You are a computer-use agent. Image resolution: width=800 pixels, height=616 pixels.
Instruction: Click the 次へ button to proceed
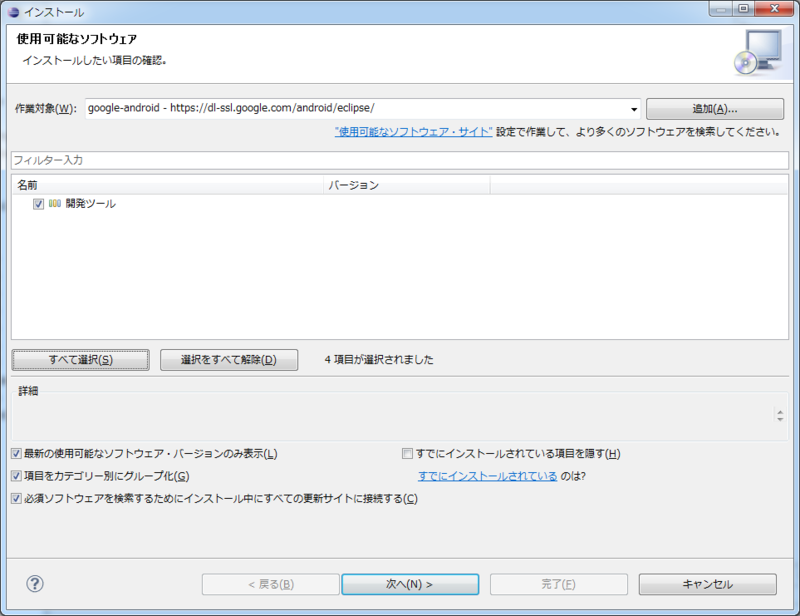(411, 584)
